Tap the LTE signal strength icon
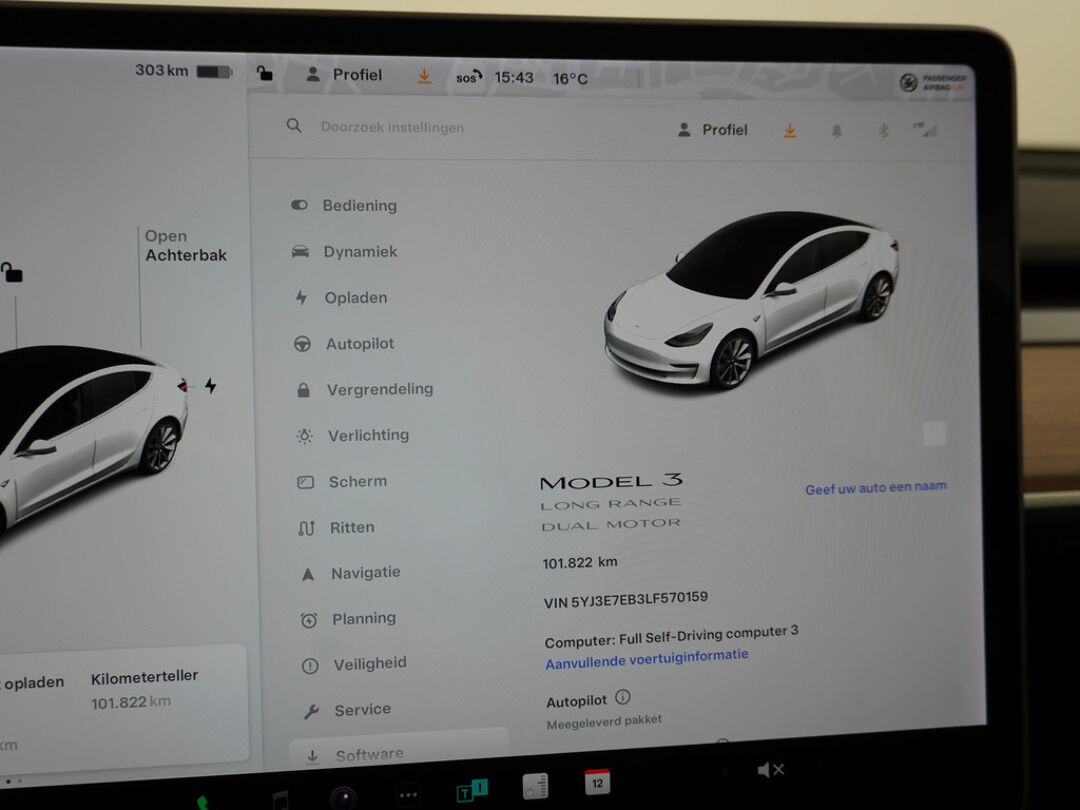The image size is (1080, 810). pos(925,129)
